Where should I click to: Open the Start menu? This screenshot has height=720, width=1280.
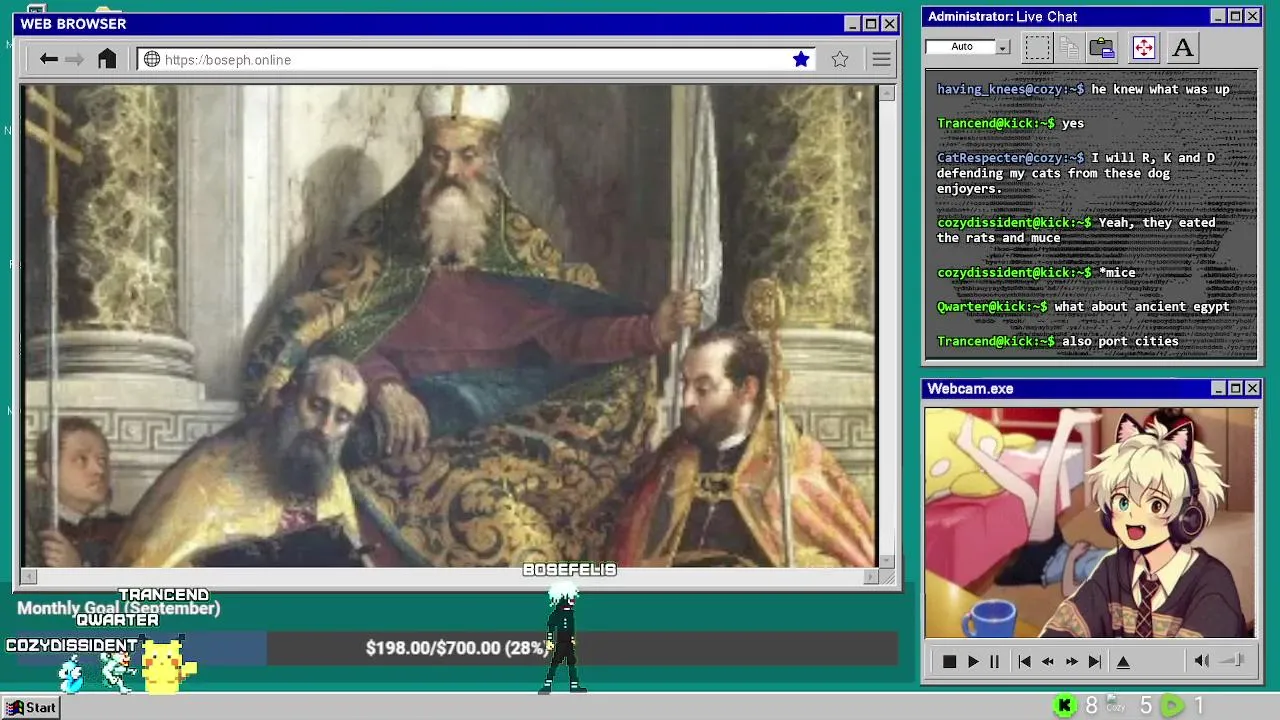click(x=31, y=707)
